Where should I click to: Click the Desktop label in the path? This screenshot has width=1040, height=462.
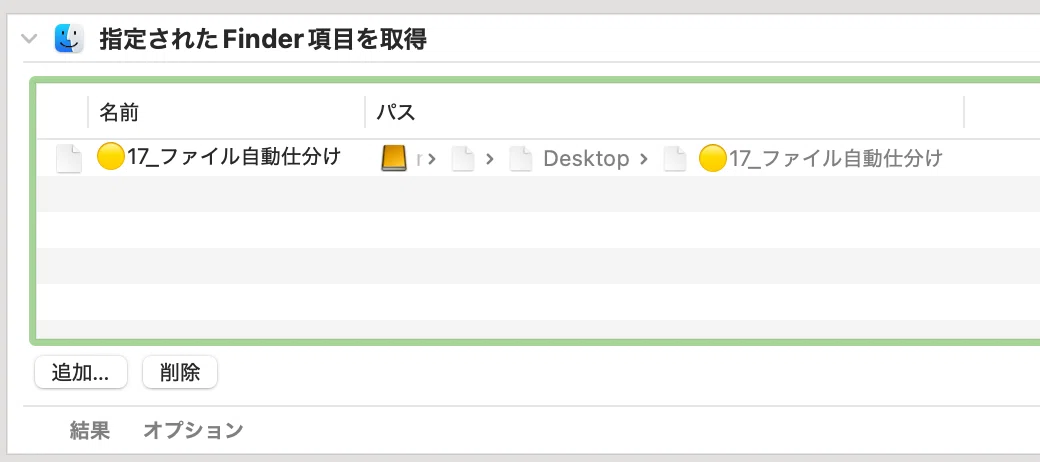coord(586,158)
